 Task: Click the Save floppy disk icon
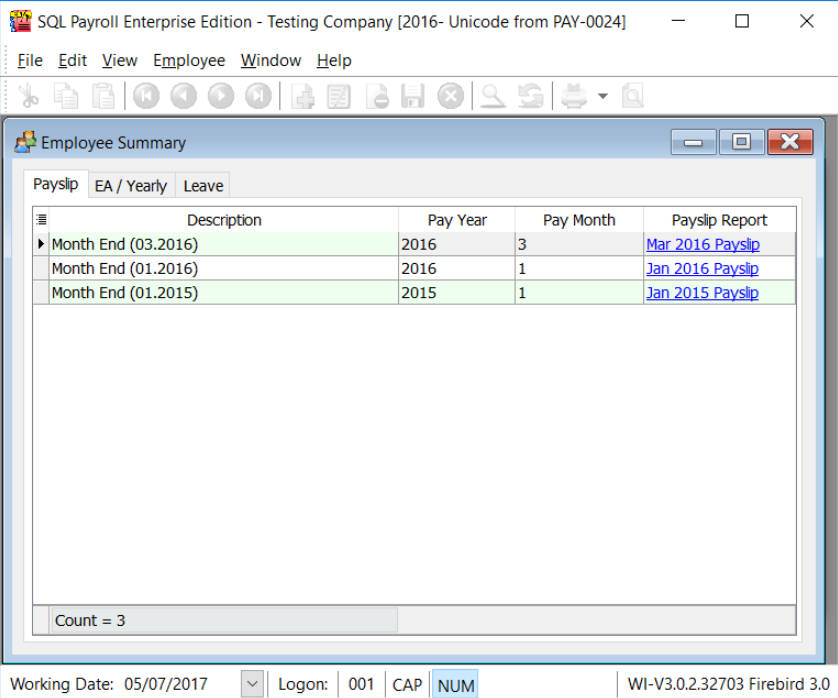click(413, 96)
